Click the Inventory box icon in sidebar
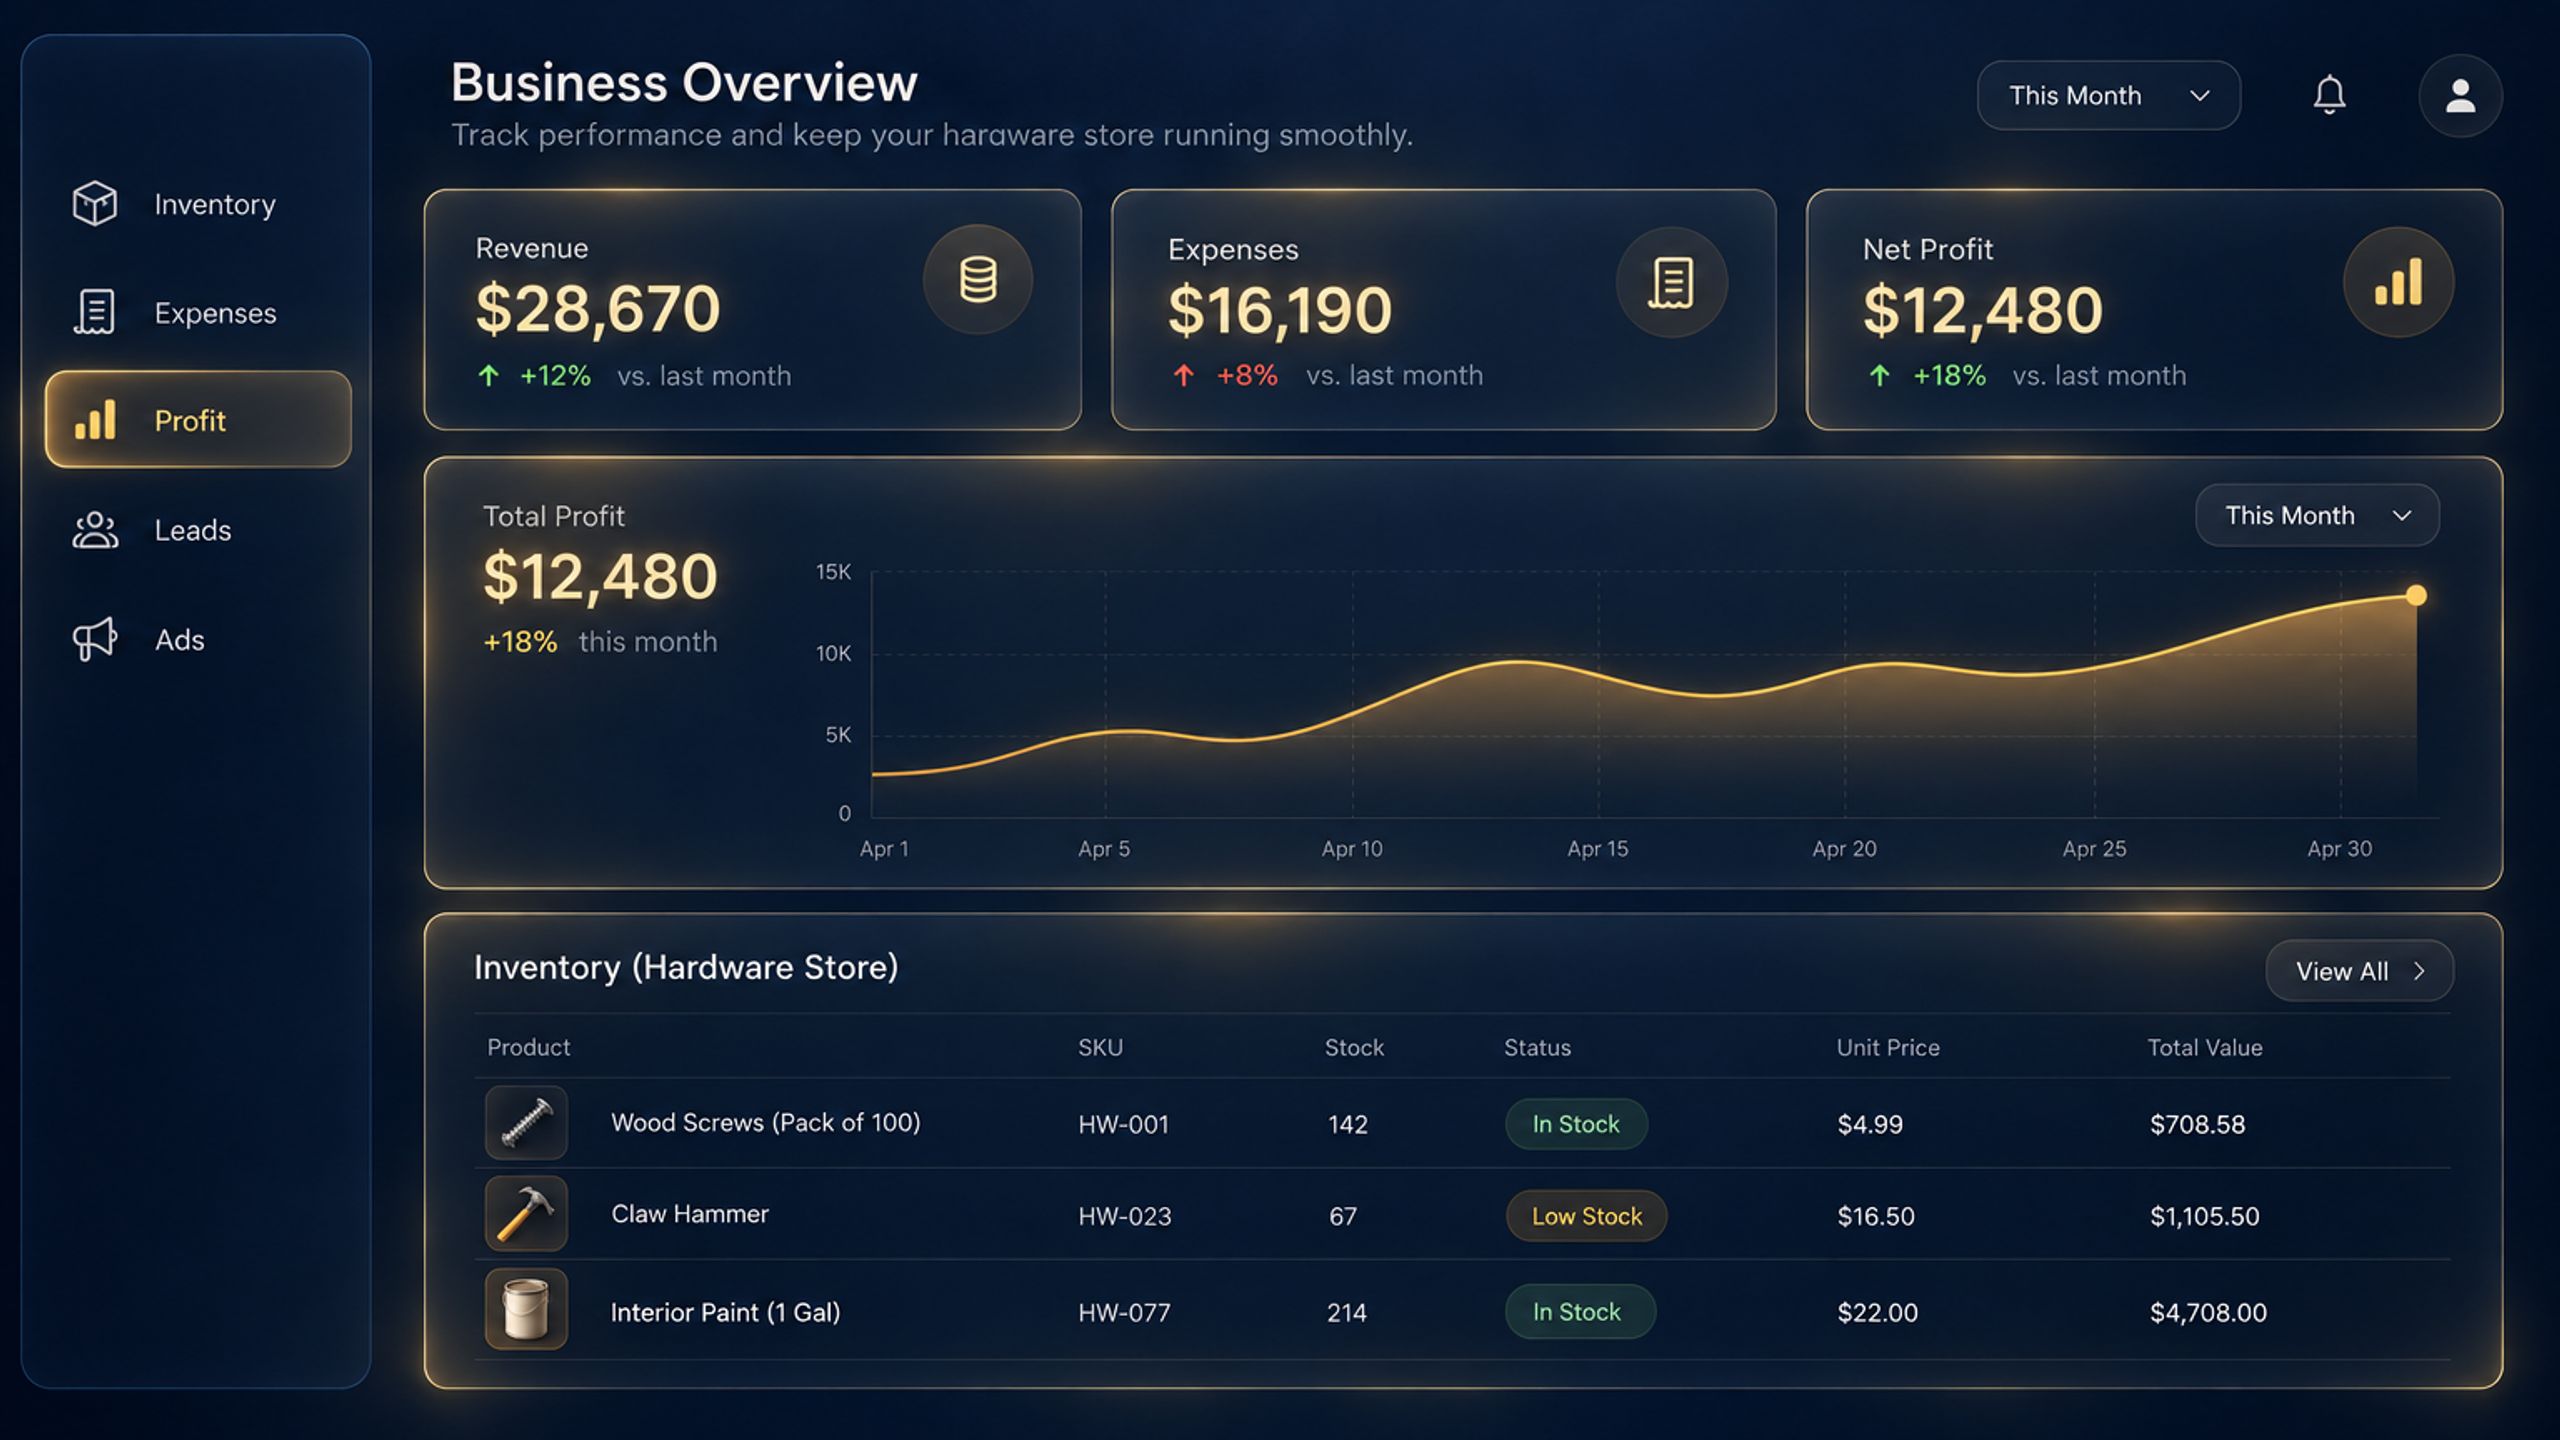Screen dimensions: 2560x1440 click(x=95, y=203)
